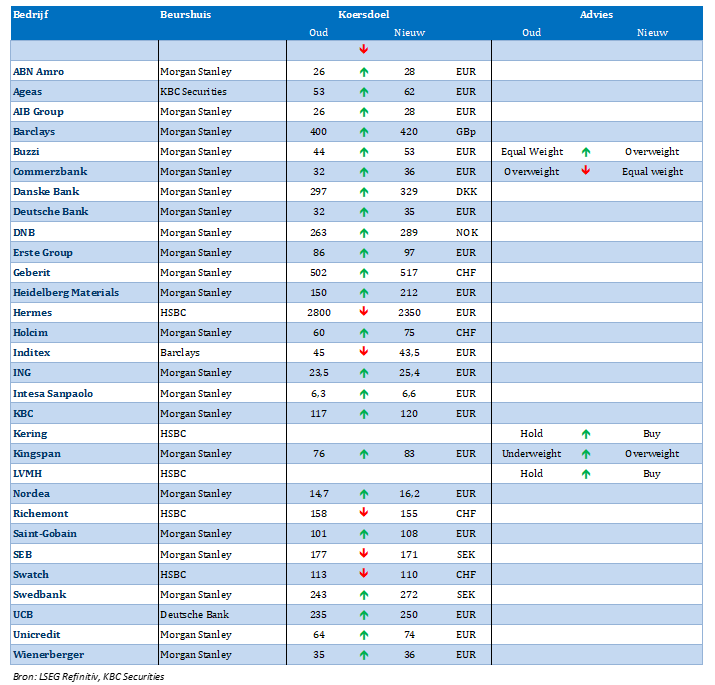
Task: Click the price target up arrow for KBC
Action: point(363,414)
